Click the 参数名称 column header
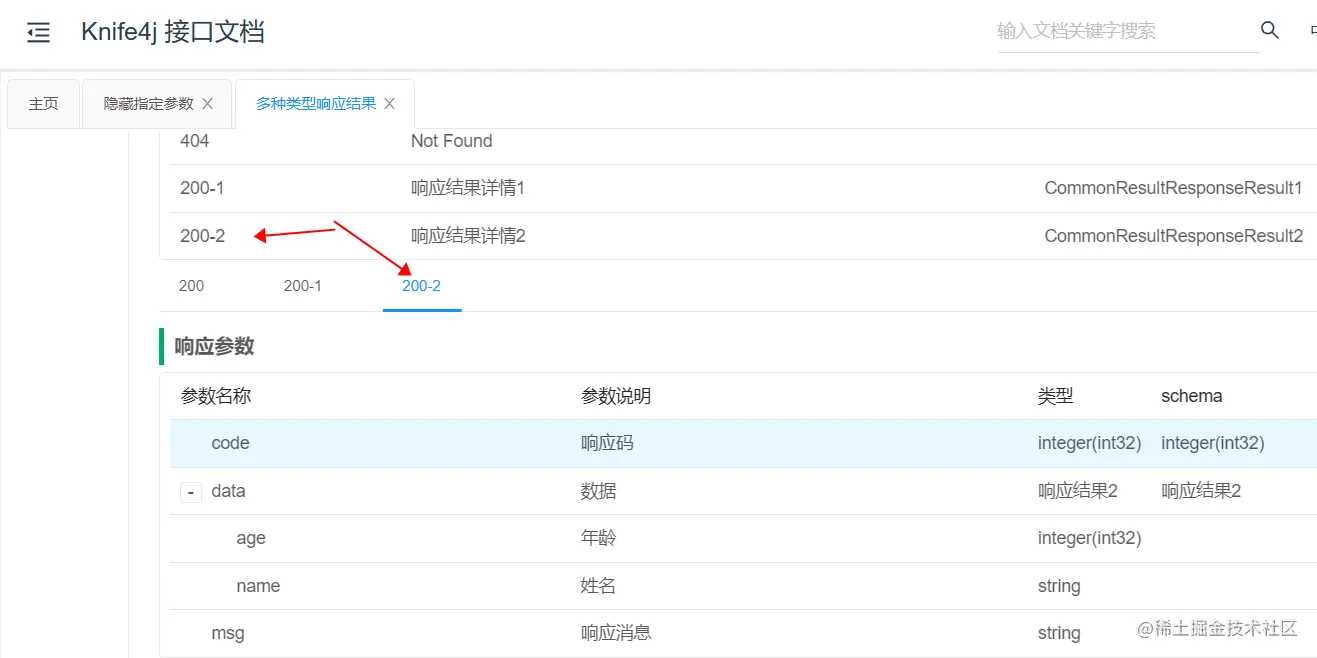Screen dimensions: 1317x658 [x=216, y=396]
